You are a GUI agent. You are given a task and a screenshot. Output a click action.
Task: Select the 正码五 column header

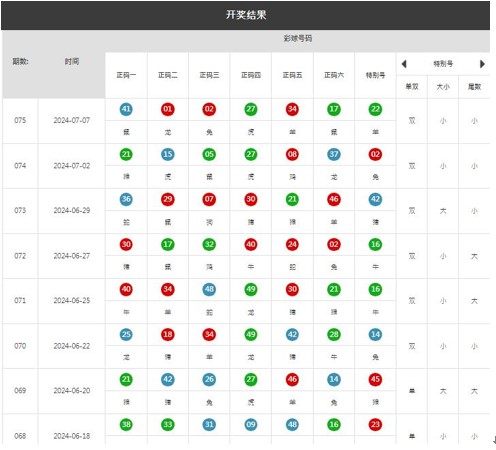(292, 75)
